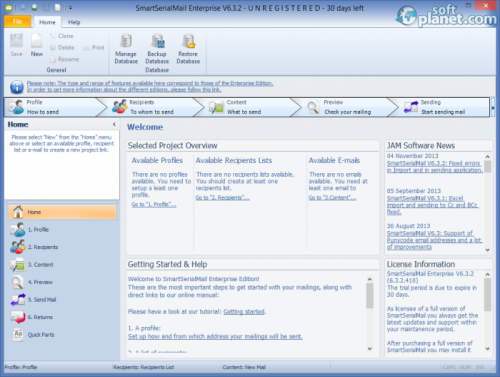Click the 'Go to 2. Recipients' link
The width and height of the screenshot is (500, 377).
[222, 198]
